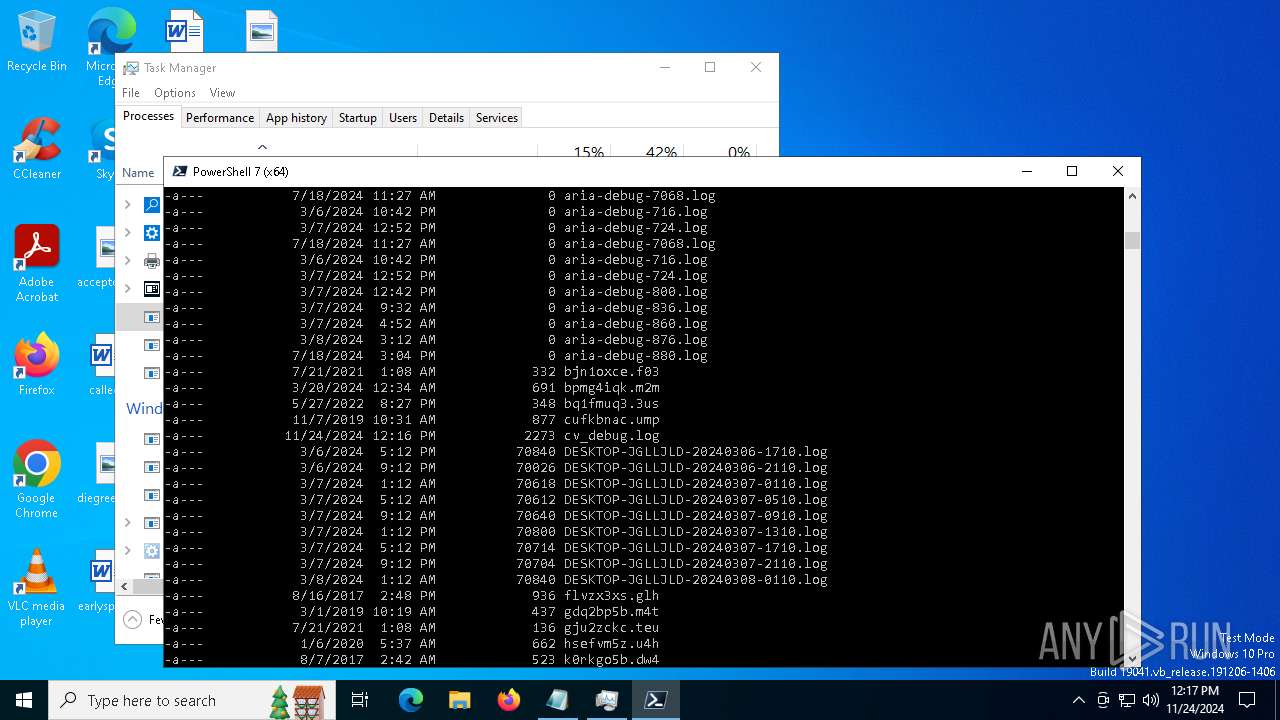Screen dimensions: 1280x720
Task: Select the 'earlysp…' Word document on desktop
Action: pyautogui.click(x=100, y=580)
